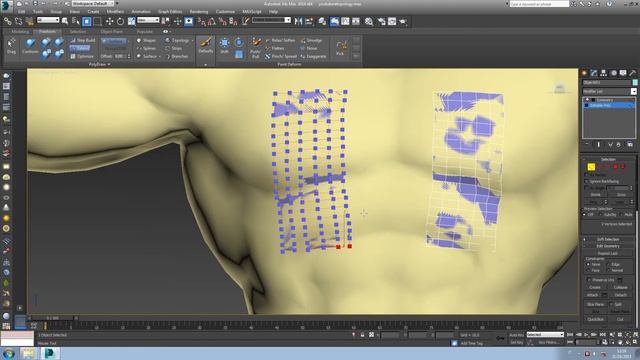Open the Display command panel tab
This screenshot has height=360, width=640.
click(x=623, y=73)
